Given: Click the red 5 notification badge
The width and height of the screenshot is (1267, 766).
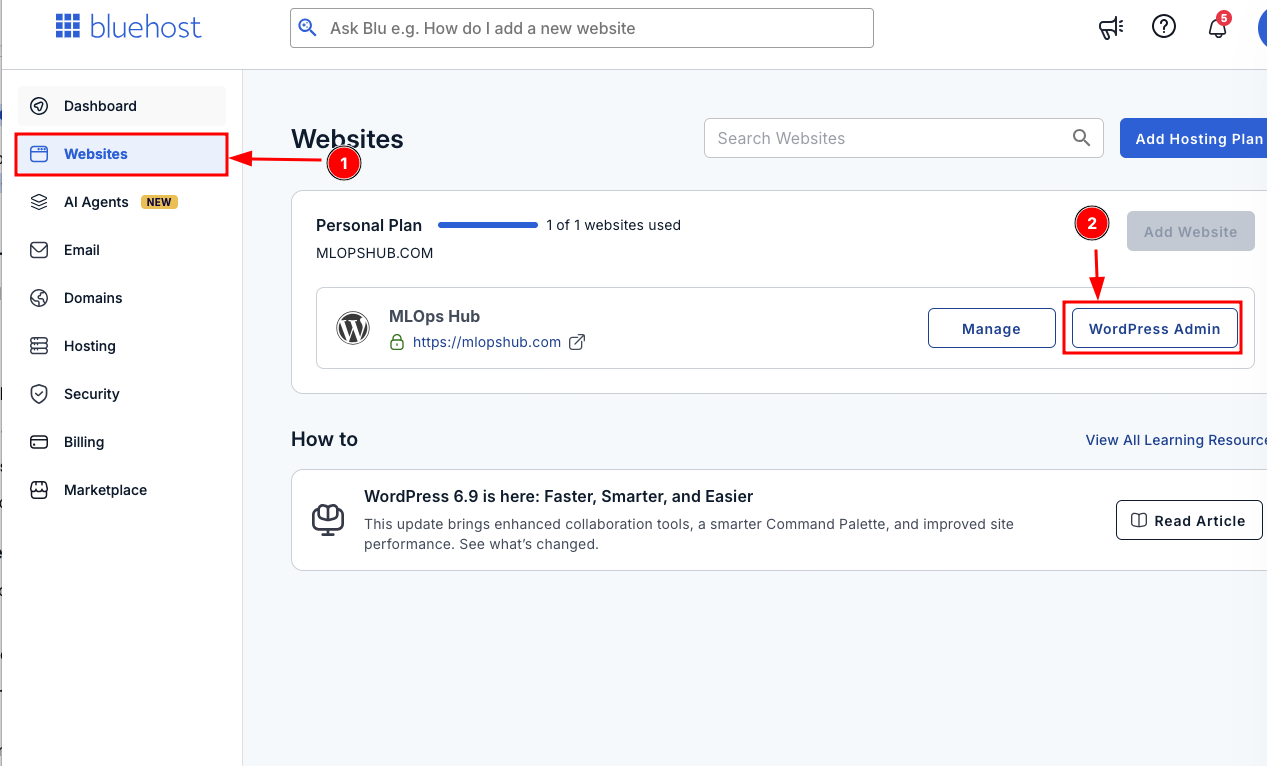Looking at the screenshot, I should (1224, 18).
